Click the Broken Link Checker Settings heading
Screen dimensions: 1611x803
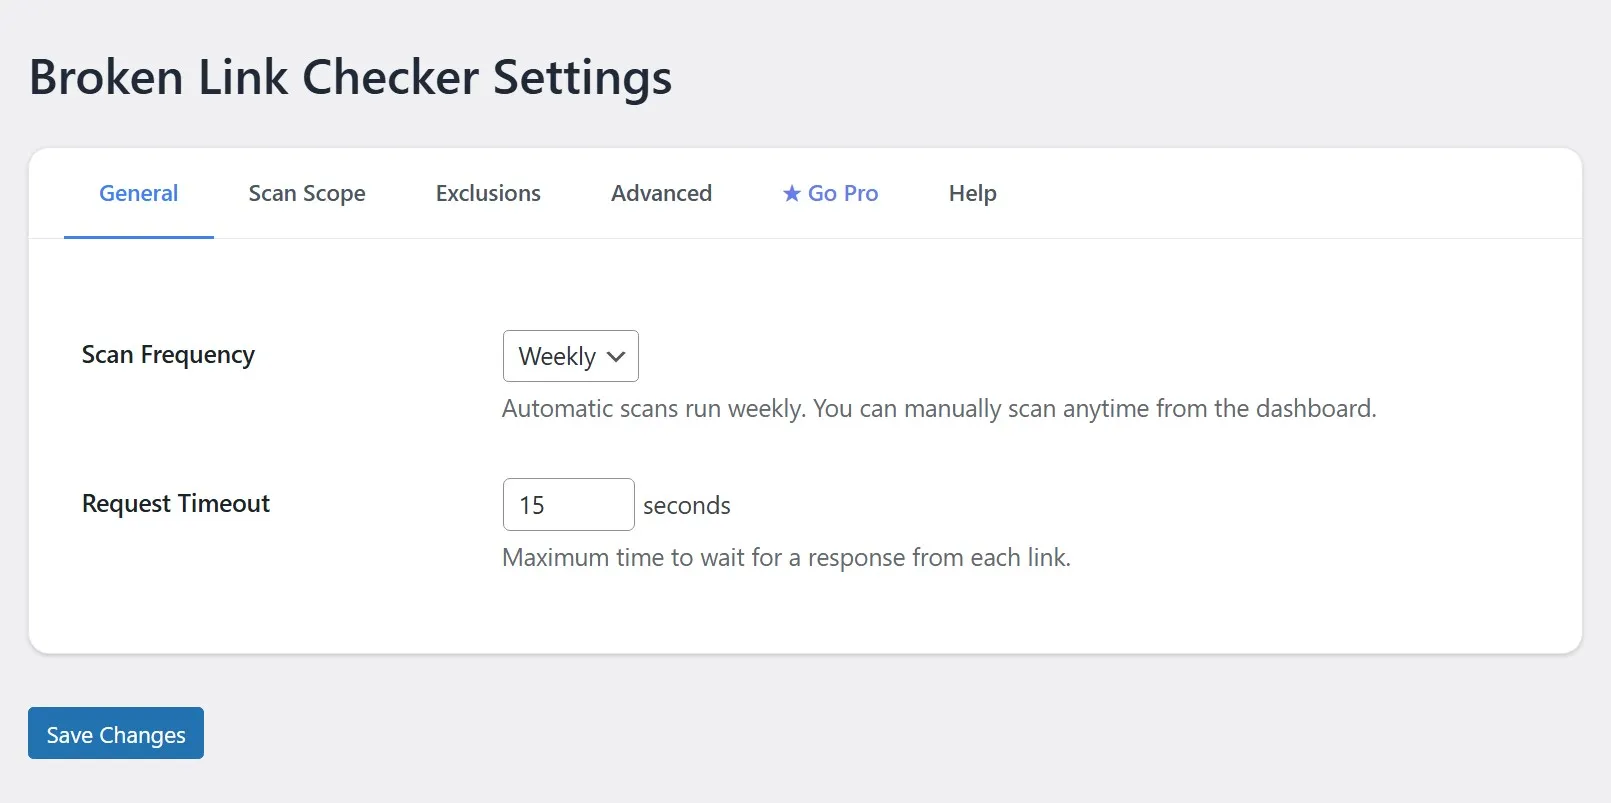pyautogui.click(x=351, y=77)
